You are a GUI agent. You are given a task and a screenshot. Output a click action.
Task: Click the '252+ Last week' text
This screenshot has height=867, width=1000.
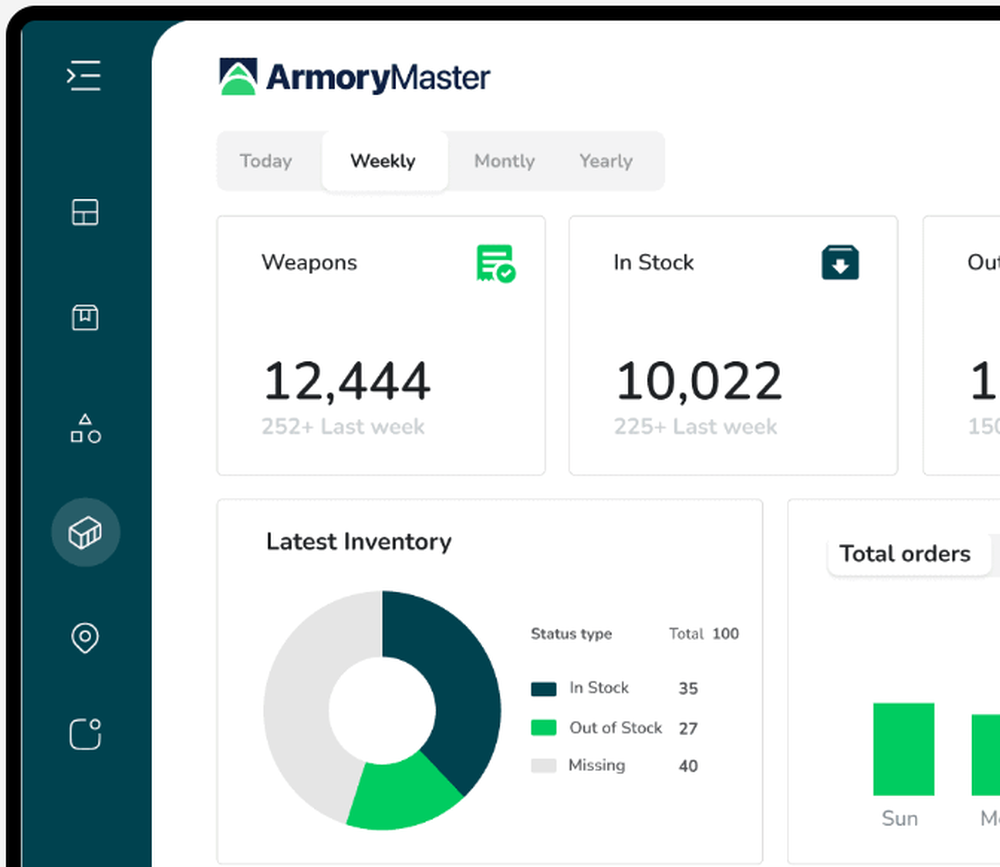[x=342, y=426]
